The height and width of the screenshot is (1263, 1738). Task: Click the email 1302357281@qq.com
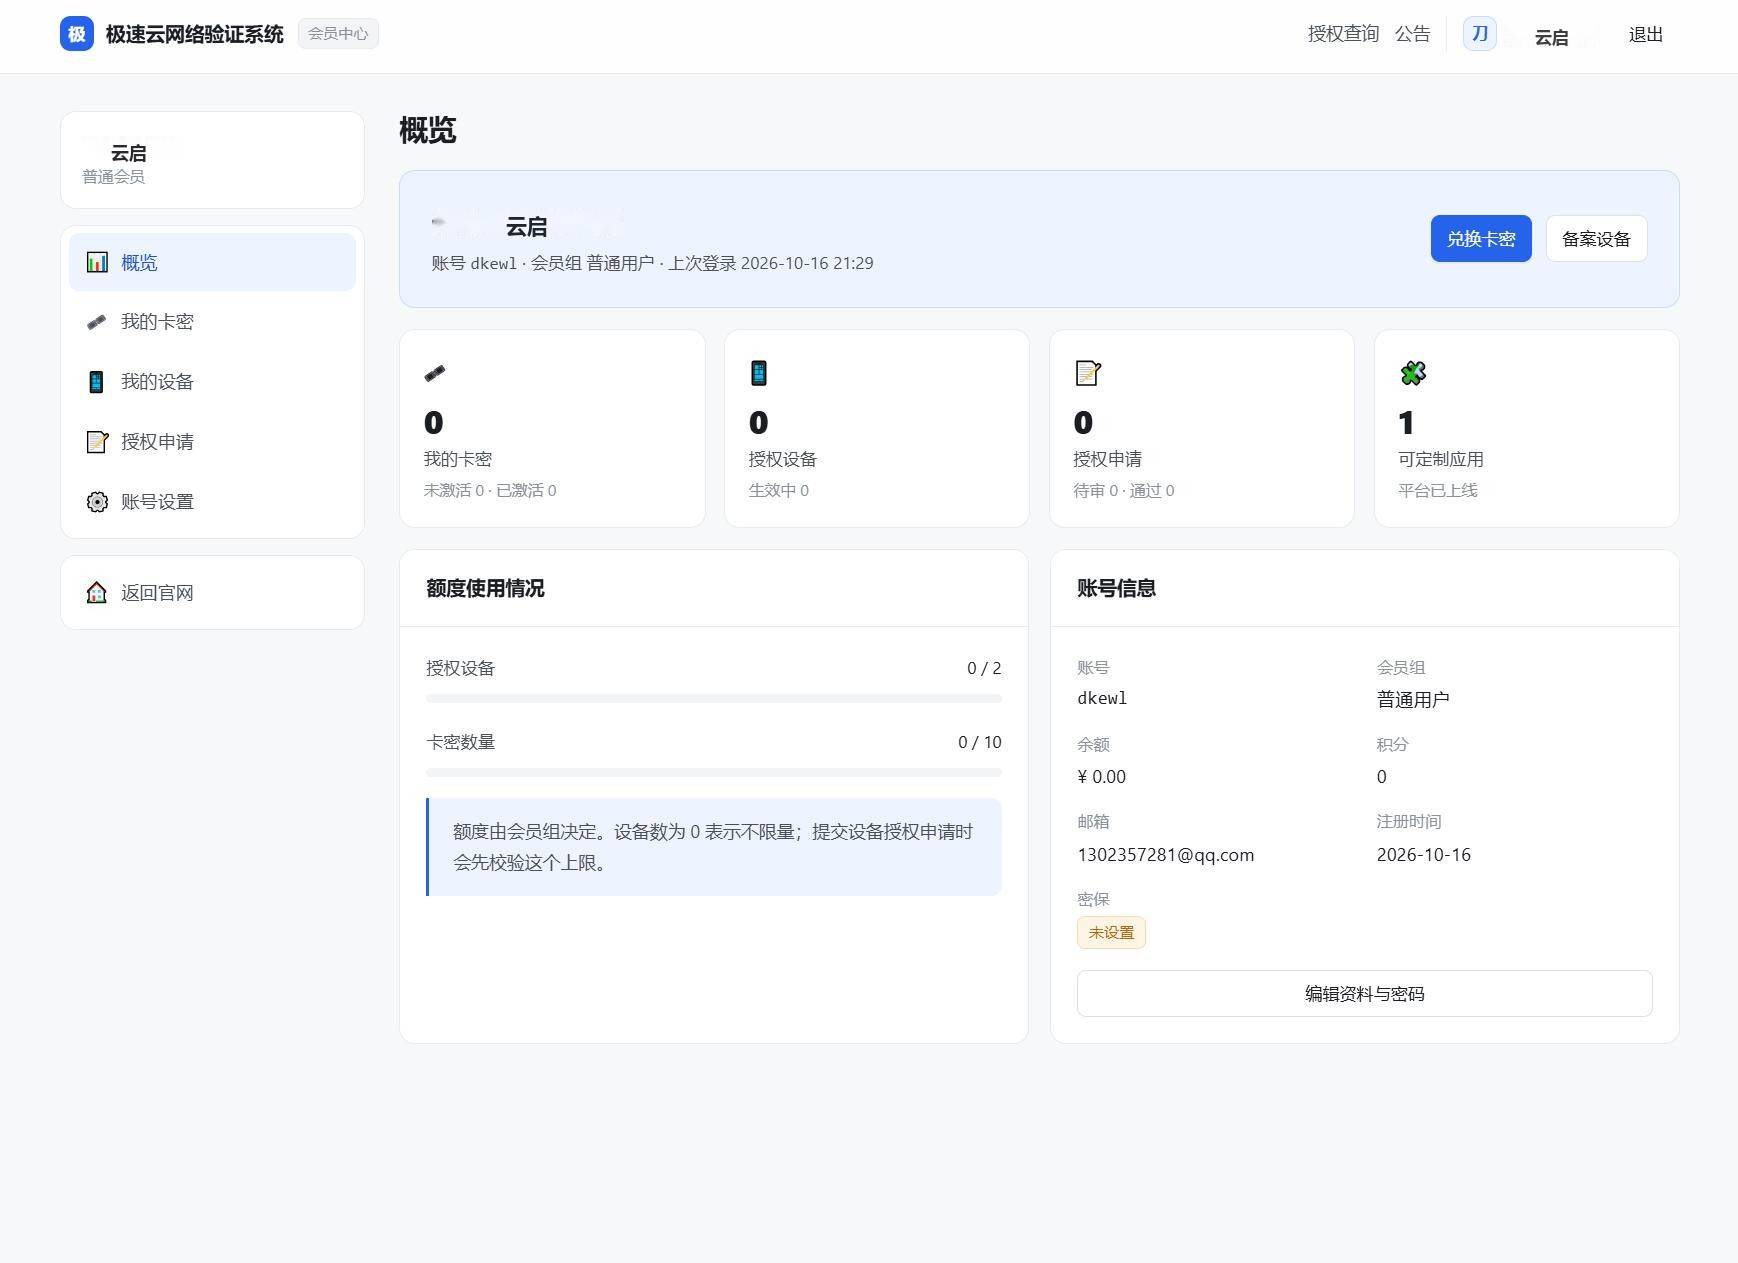click(1165, 855)
